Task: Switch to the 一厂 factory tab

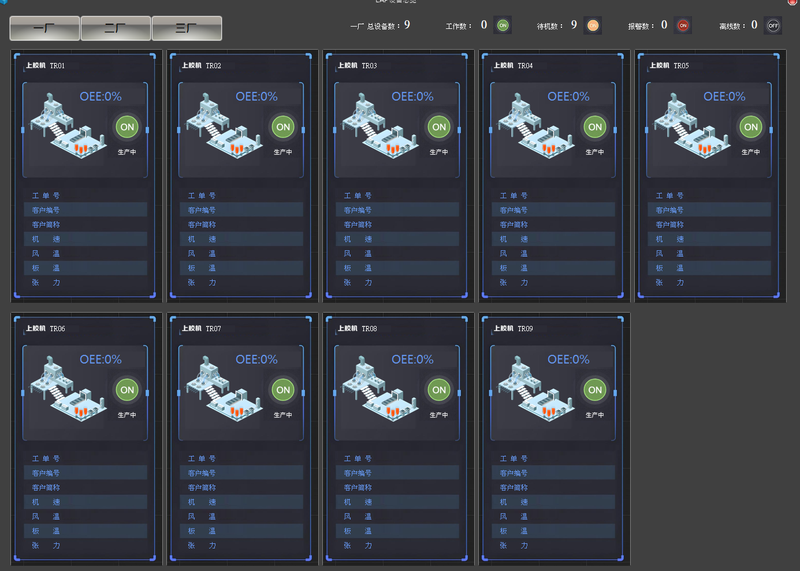Action: 44,28
